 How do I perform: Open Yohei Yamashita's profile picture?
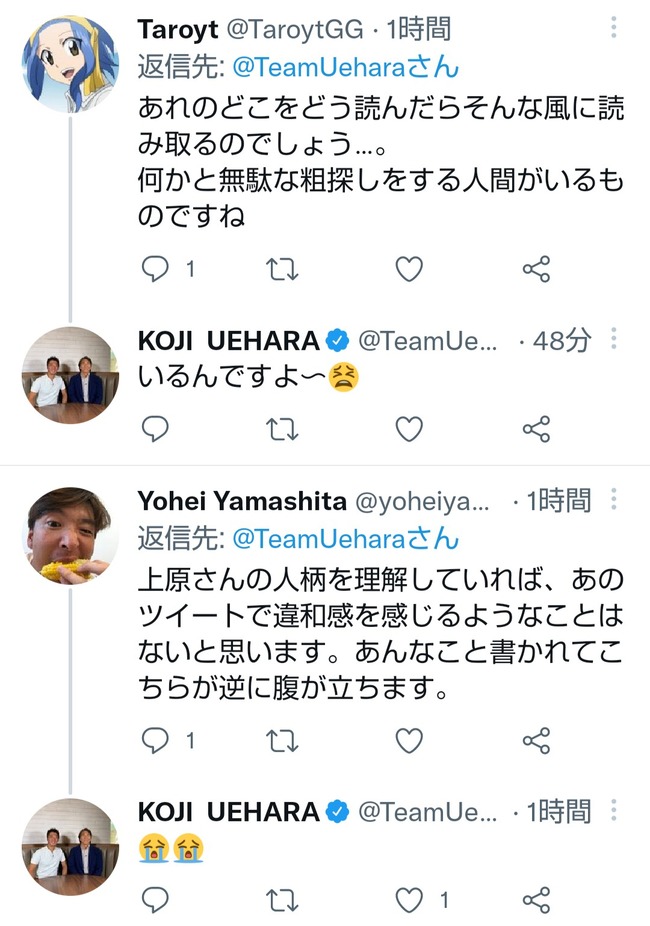click(70, 536)
